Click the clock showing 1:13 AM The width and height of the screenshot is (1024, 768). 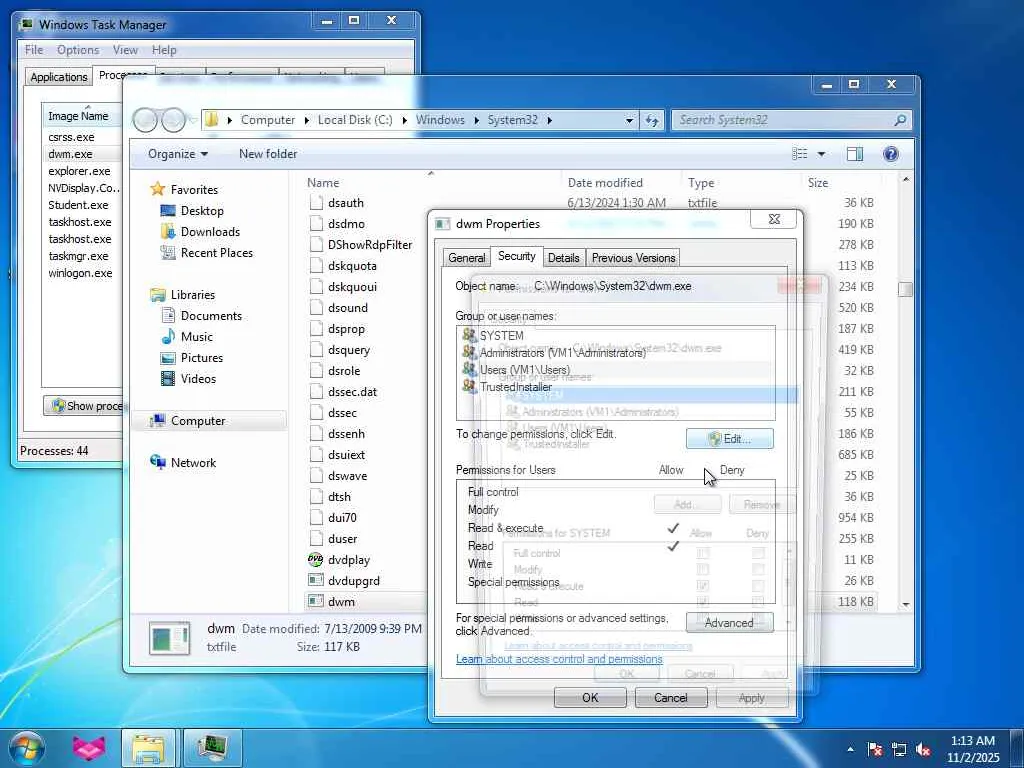pos(973,749)
